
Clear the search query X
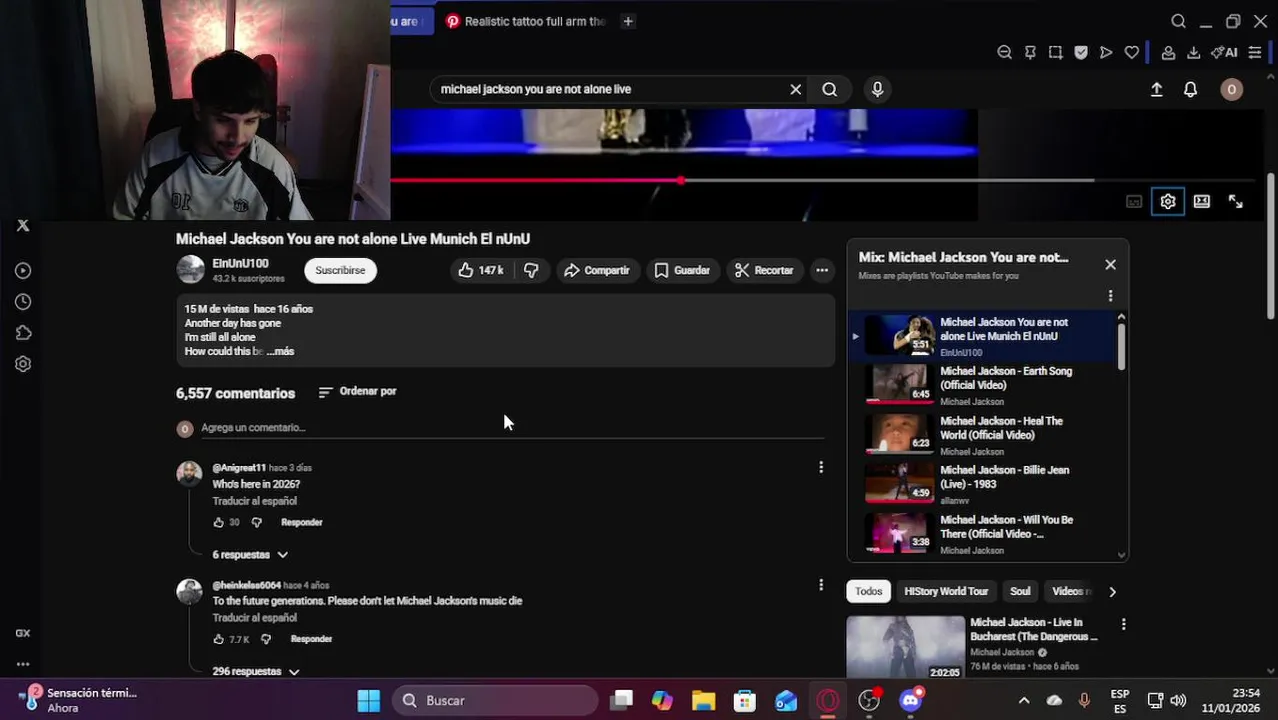(x=796, y=89)
